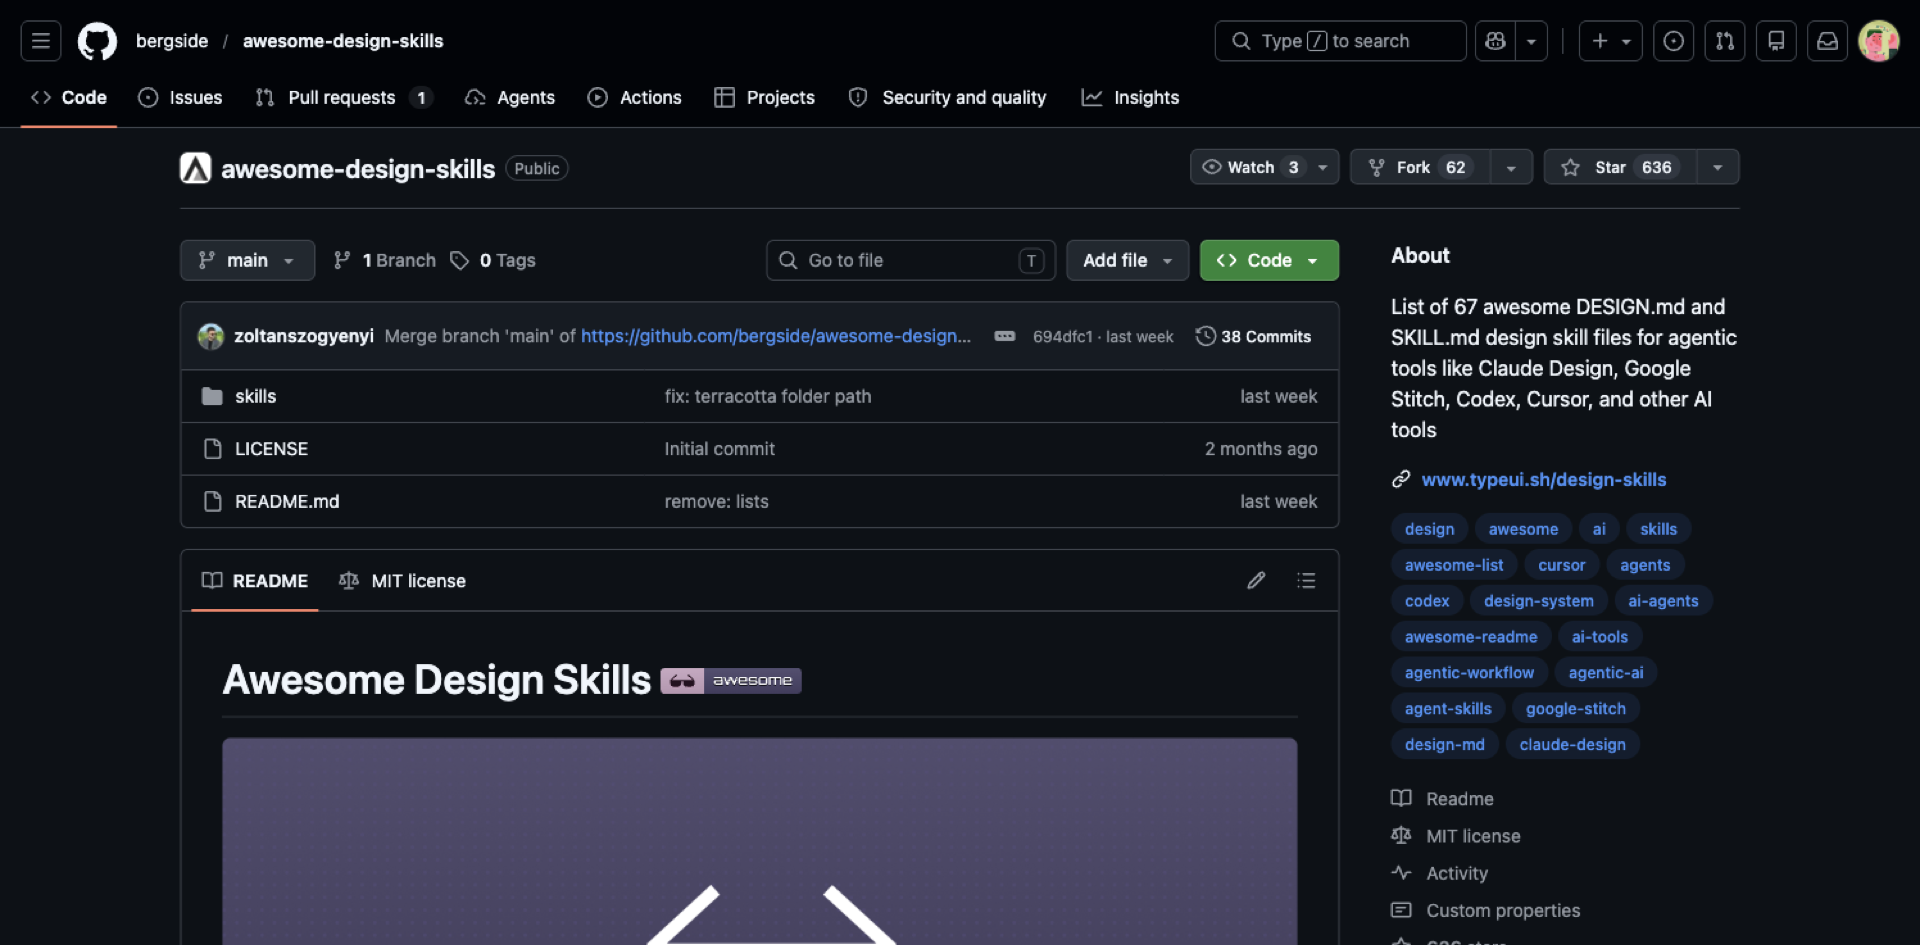Click the awesome-list topic tag
This screenshot has height=945, width=1920.
1454,565
